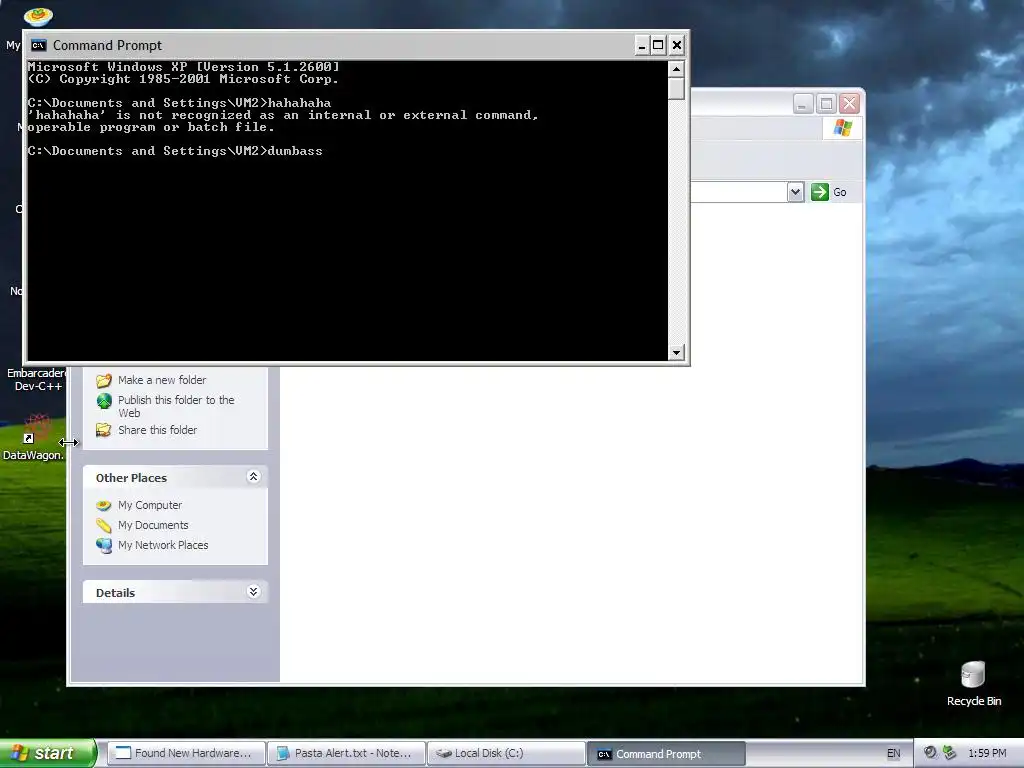This screenshot has height=768, width=1024.
Task: Select Command Prompt taskbar button
Action: pyautogui.click(x=666, y=754)
